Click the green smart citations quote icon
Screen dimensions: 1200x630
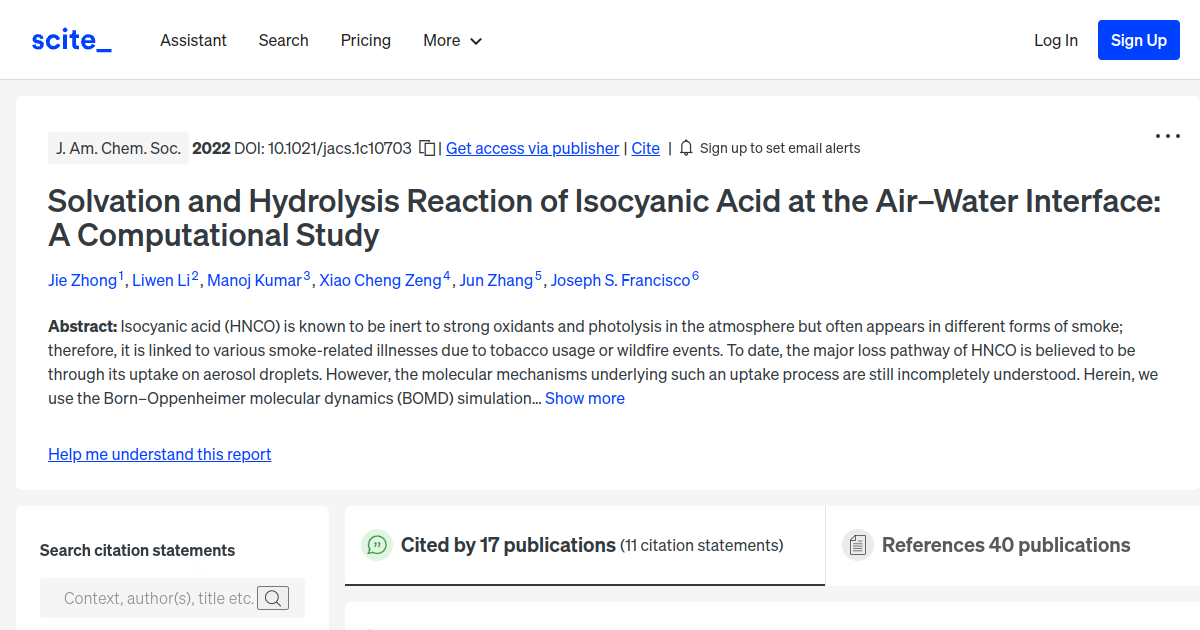pyautogui.click(x=376, y=545)
